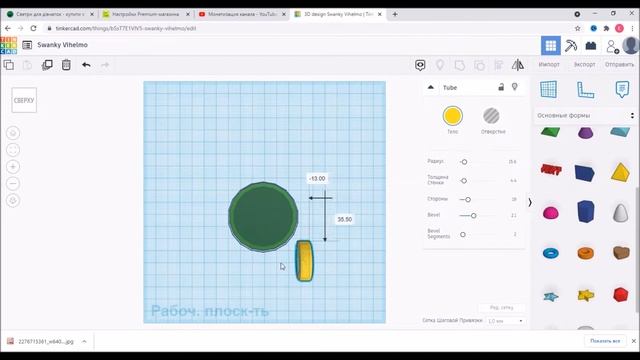This screenshot has width=640, height=360.
Task: Open the Blocks pickaxe mode
Action: pos(571,45)
